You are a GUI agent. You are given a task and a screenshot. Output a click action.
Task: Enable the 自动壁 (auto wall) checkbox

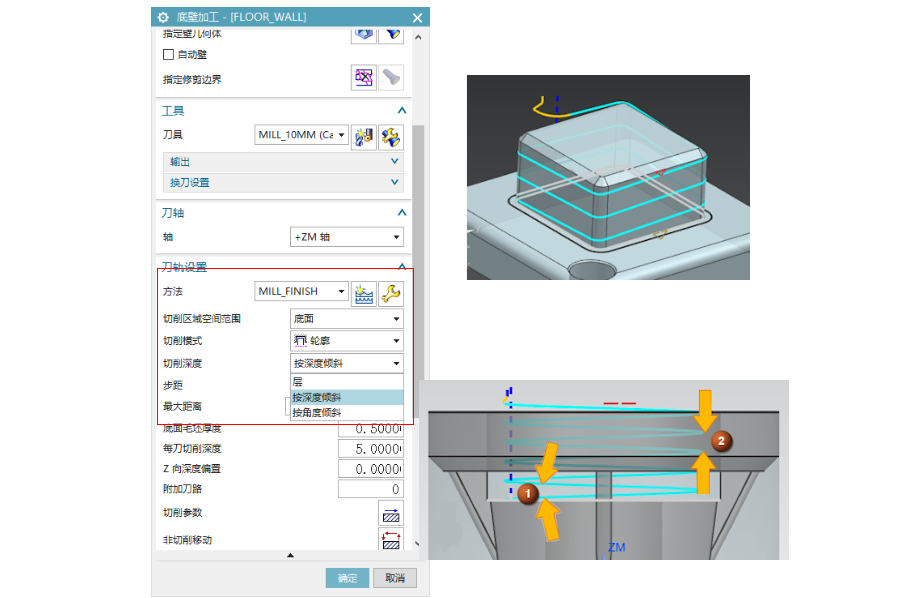tap(168, 54)
